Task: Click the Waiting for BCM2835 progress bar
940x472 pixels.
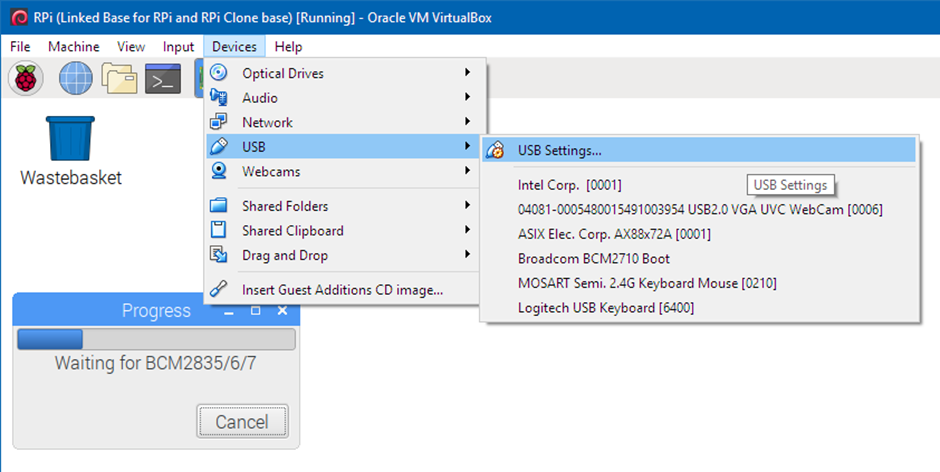Action: [x=156, y=340]
